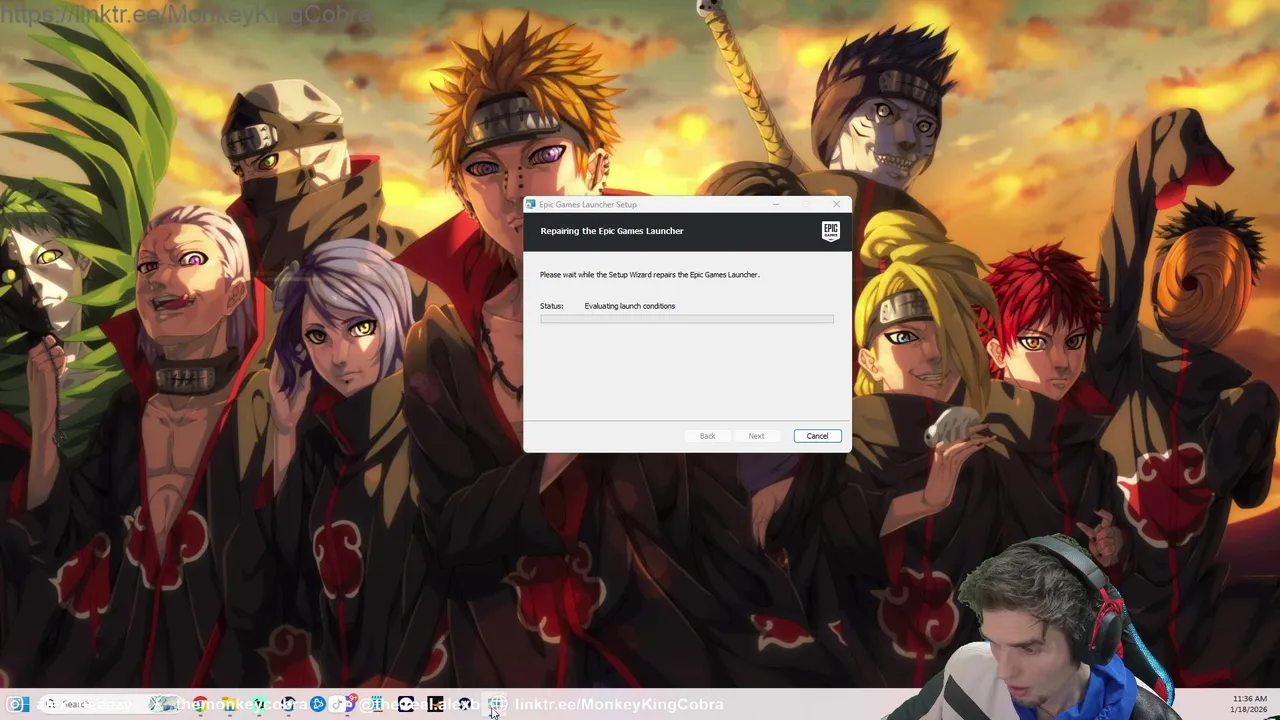Viewport: 1280px width, 720px height.
Task: Open Google Chrome from the taskbar
Action: tap(200, 704)
